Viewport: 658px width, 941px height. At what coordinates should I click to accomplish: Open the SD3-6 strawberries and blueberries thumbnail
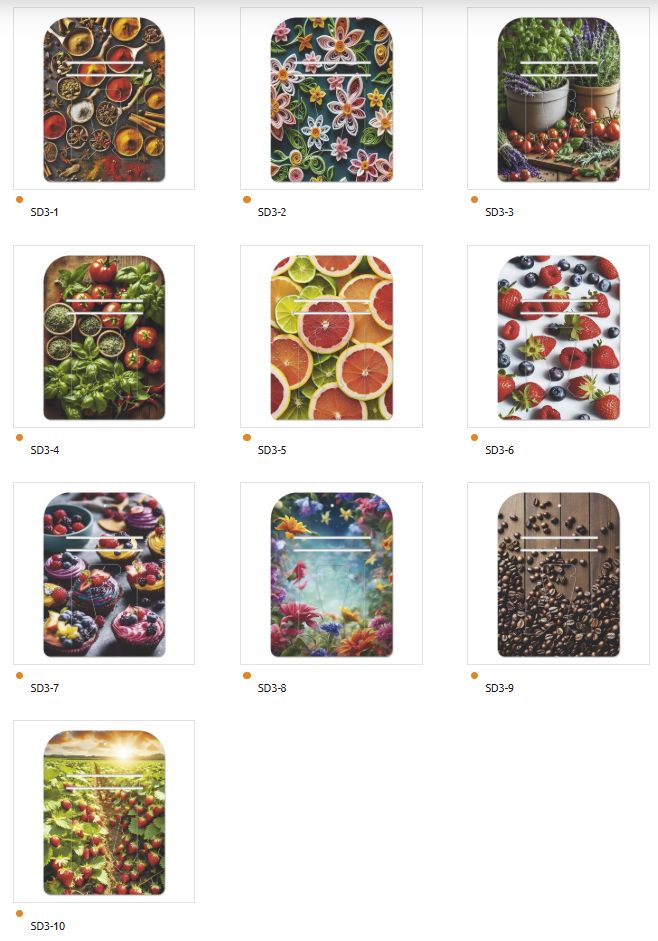pos(558,337)
